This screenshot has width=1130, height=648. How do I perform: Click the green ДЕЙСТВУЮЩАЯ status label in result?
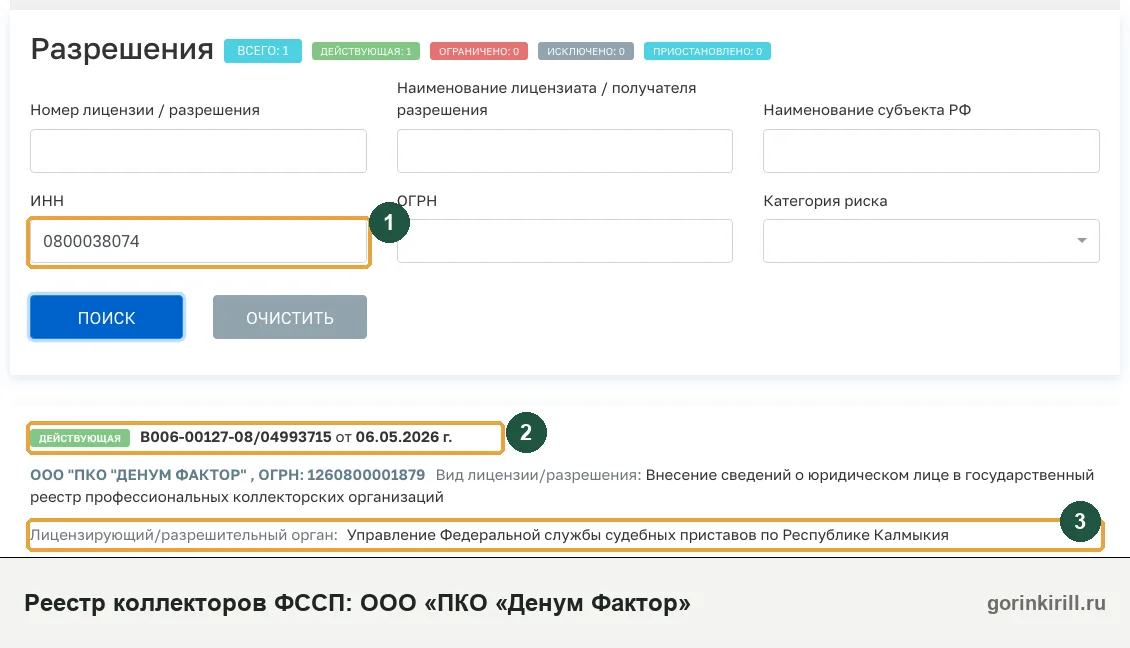click(80, 438)
